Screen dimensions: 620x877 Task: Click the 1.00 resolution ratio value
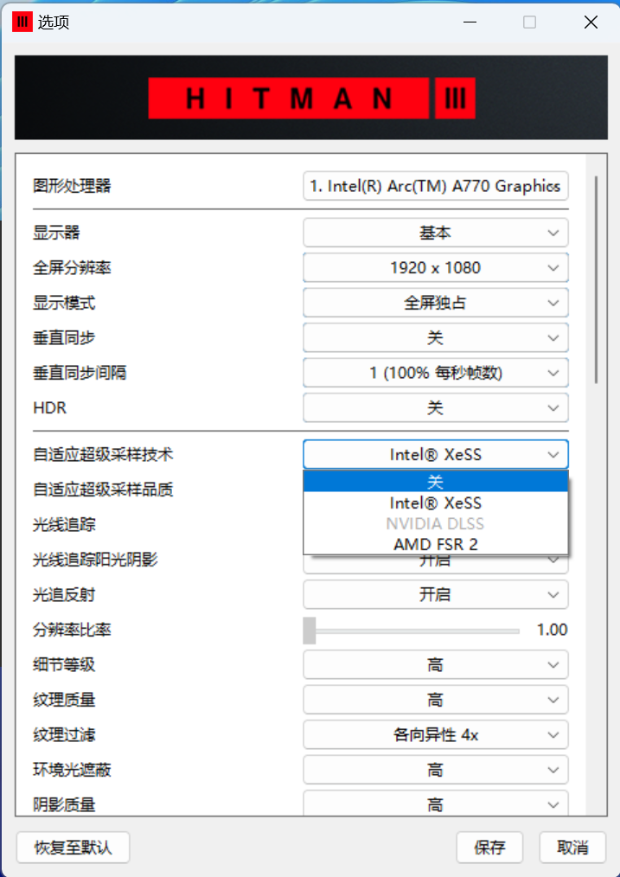point(552,630)
